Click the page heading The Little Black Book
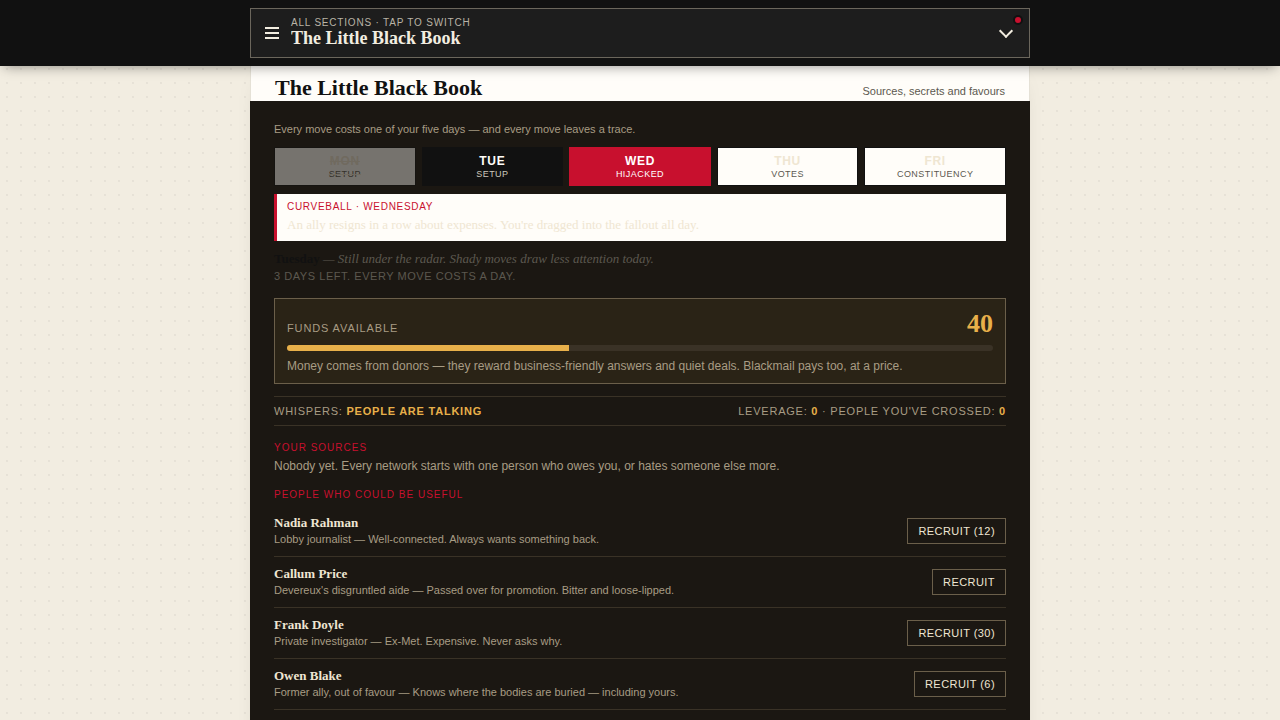Screen dimensions: 1280x720 379,88
